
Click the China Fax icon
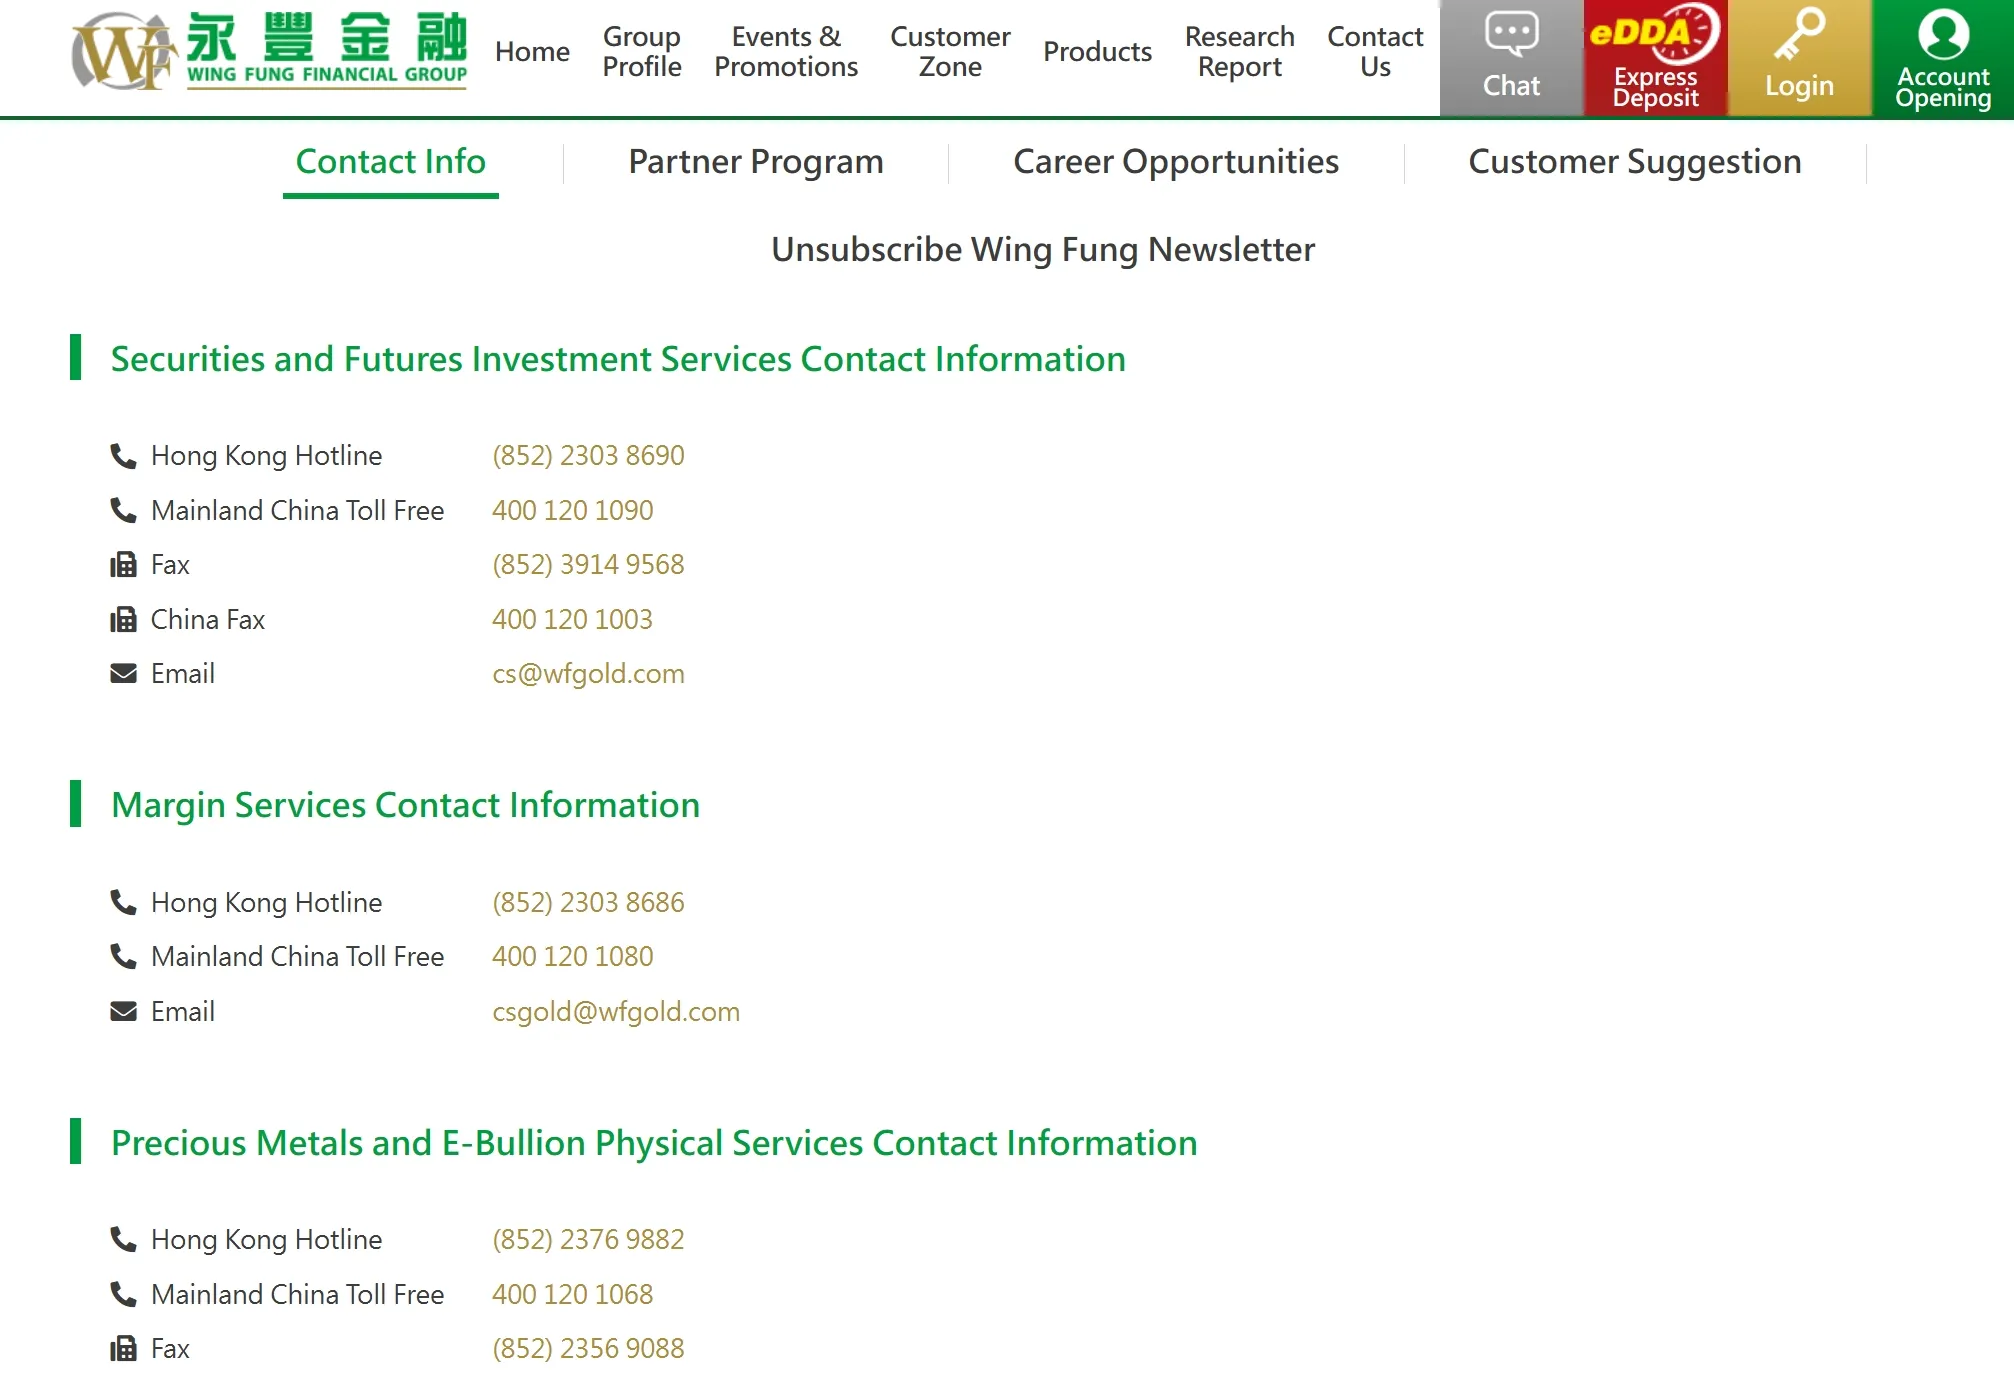pyautogui.click(x=123, y=620)
